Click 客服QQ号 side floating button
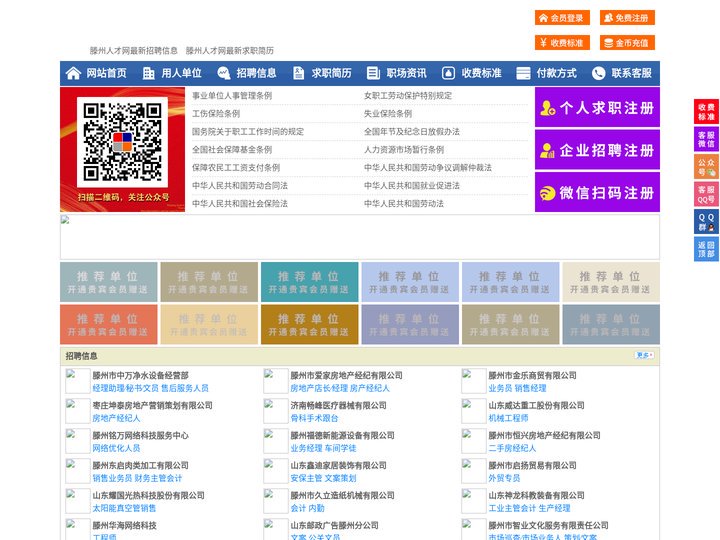 [x=706, y=194]
